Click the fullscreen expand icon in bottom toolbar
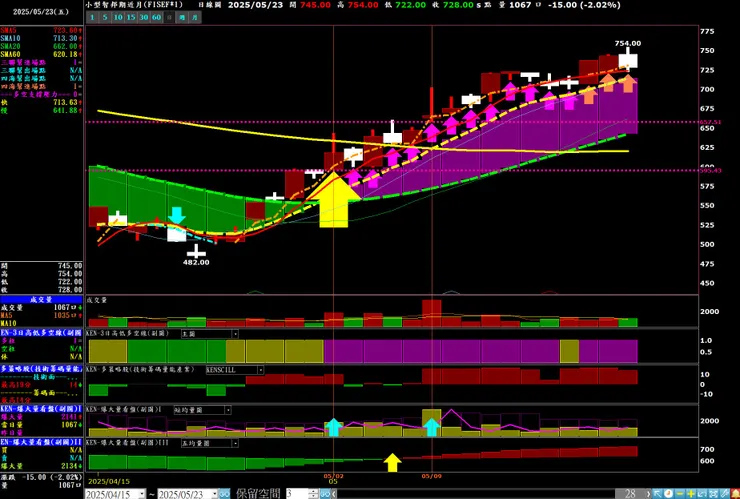Image resolution: width=740 pixels, height=499 pixels. (713, 494)
